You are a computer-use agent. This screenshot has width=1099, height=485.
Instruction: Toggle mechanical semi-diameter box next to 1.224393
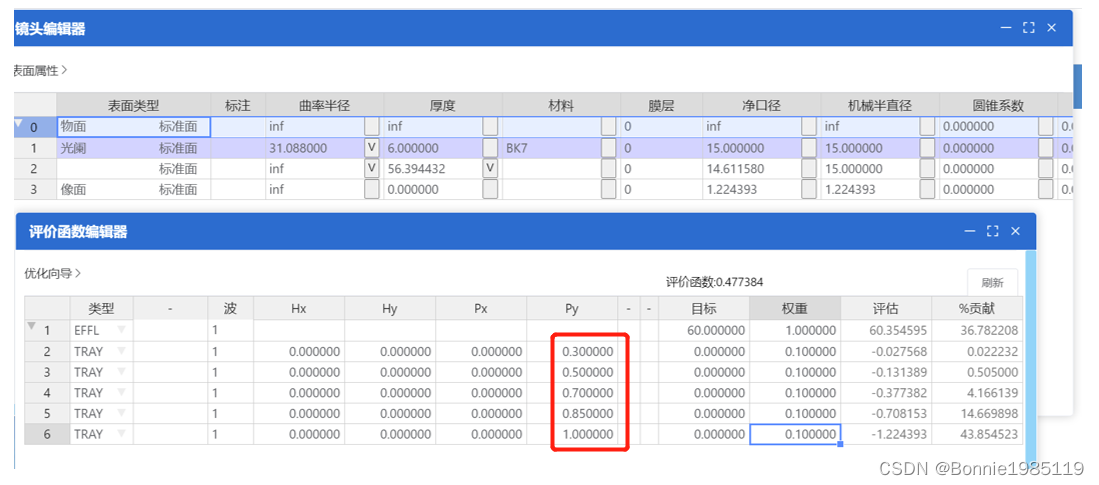point(927,189)
